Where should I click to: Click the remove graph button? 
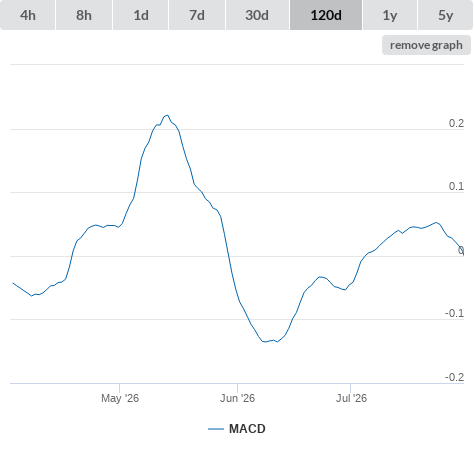[x=426, y=45]
